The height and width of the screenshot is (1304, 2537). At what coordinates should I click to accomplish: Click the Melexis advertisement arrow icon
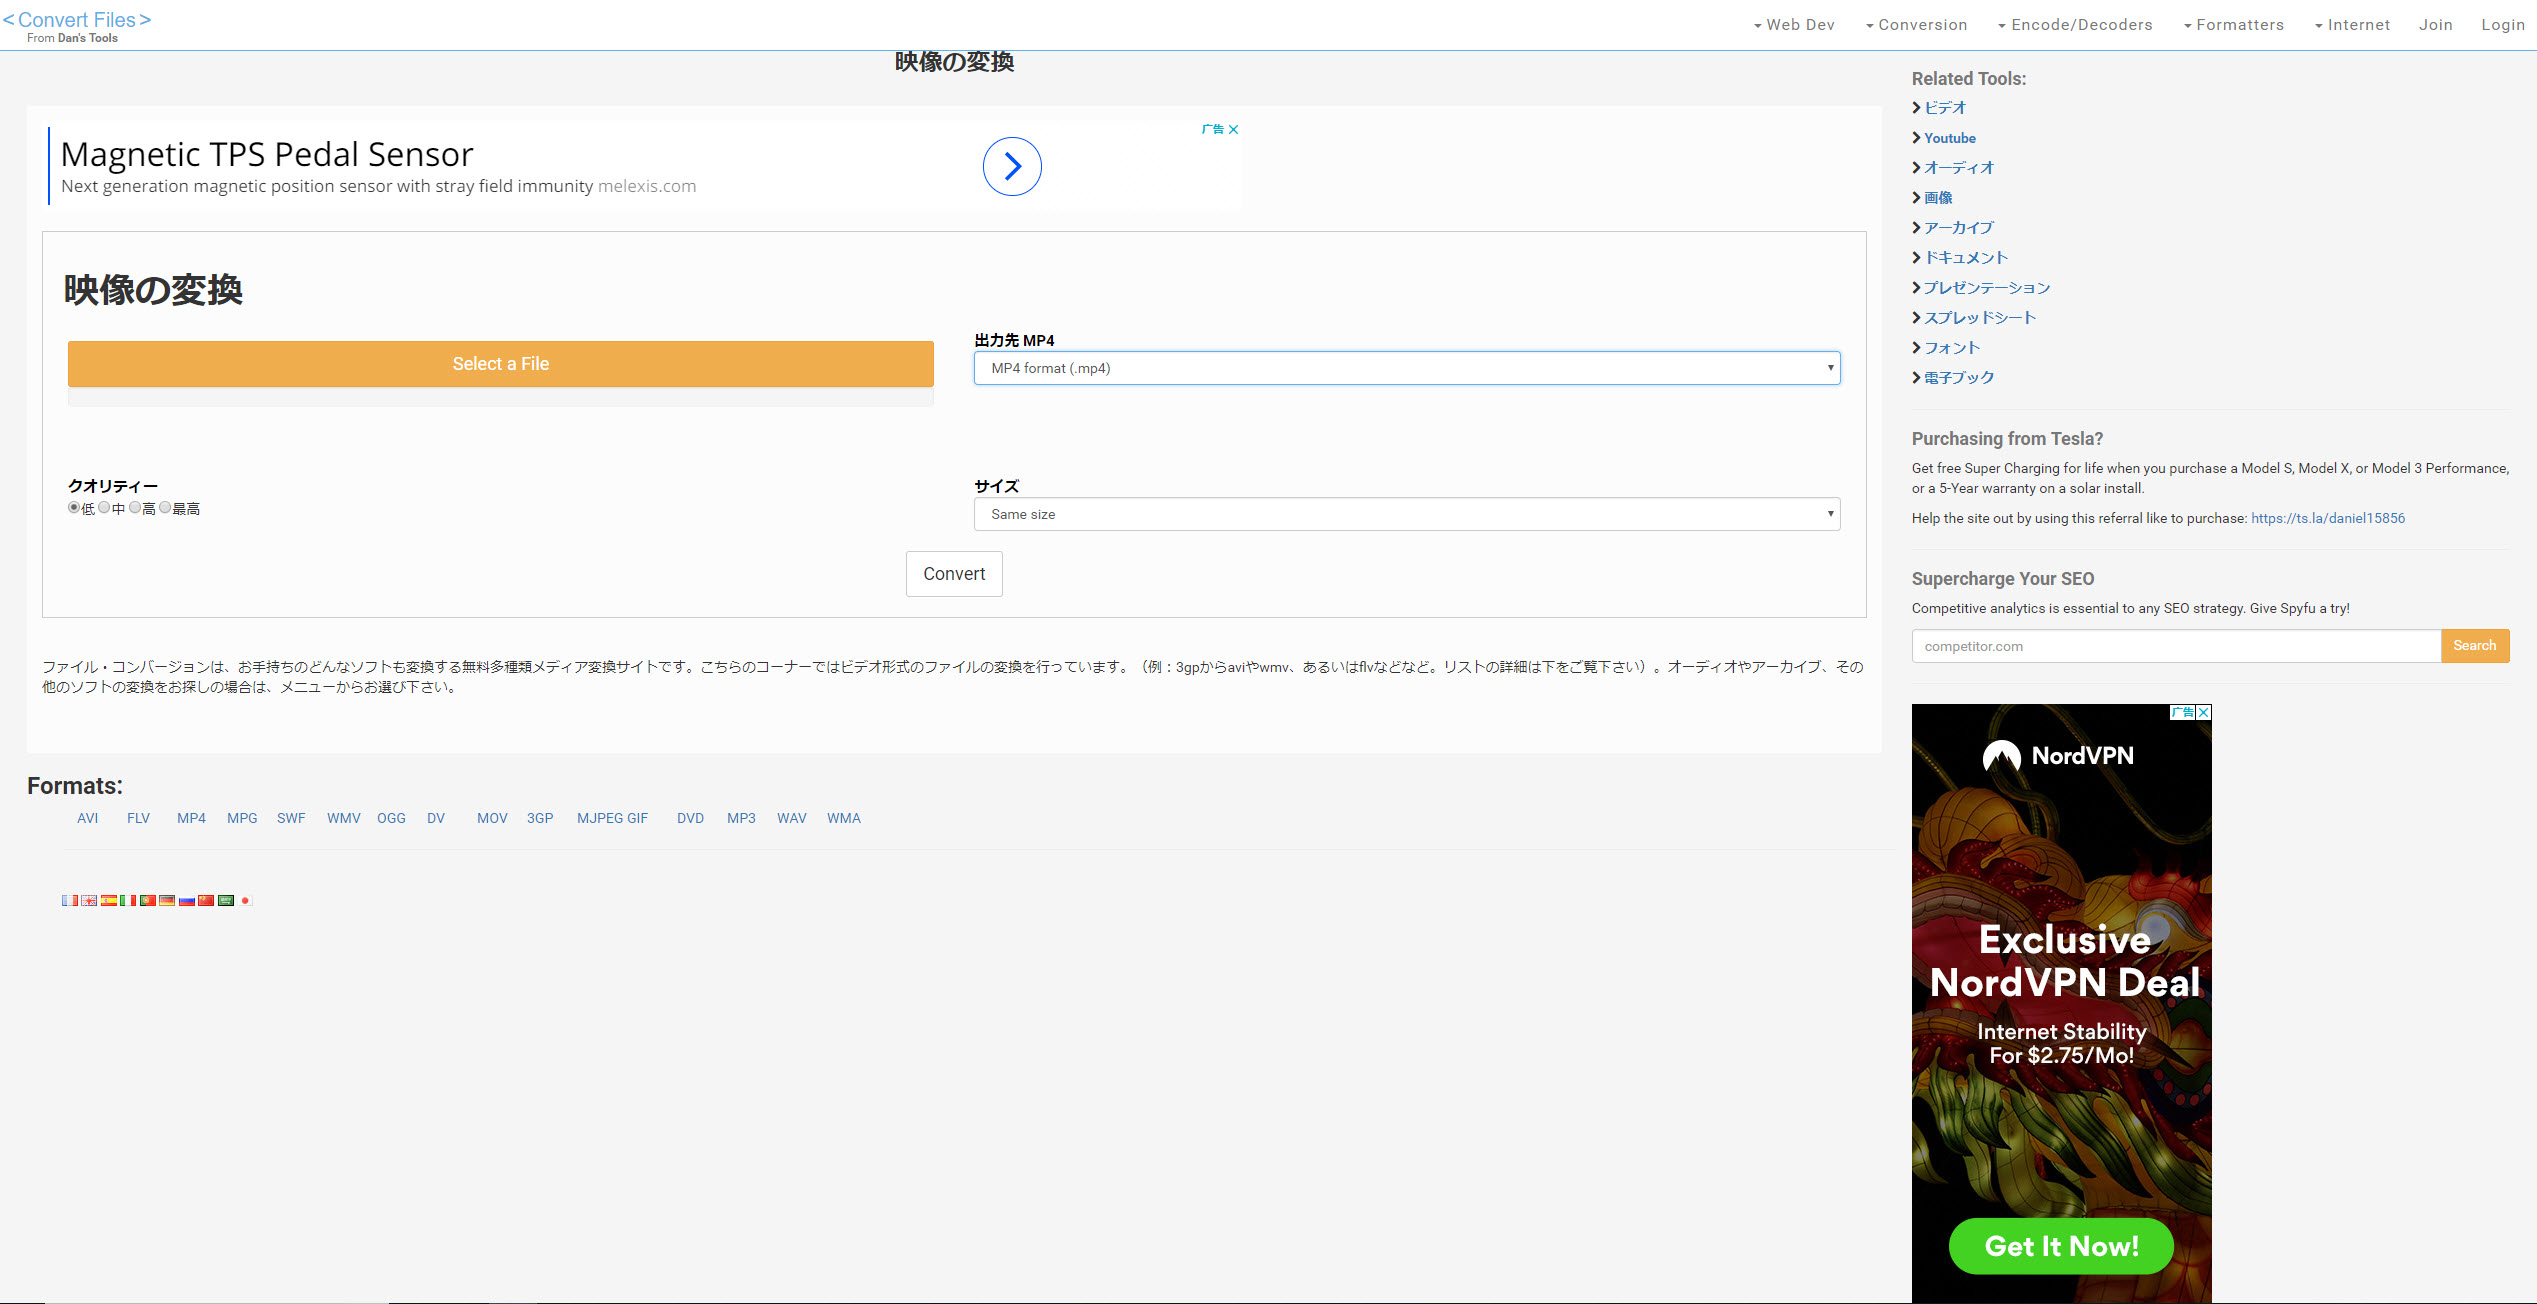click(x=1011, y=165)
